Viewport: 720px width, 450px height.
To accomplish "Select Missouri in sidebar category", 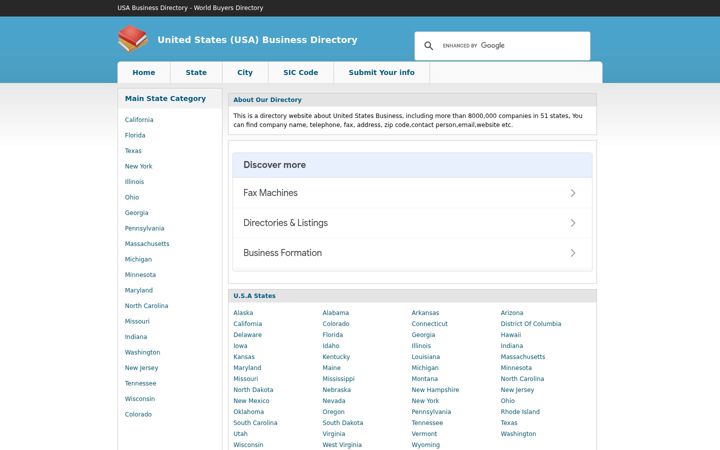I will pyautogui.click(x=137, y=321).
